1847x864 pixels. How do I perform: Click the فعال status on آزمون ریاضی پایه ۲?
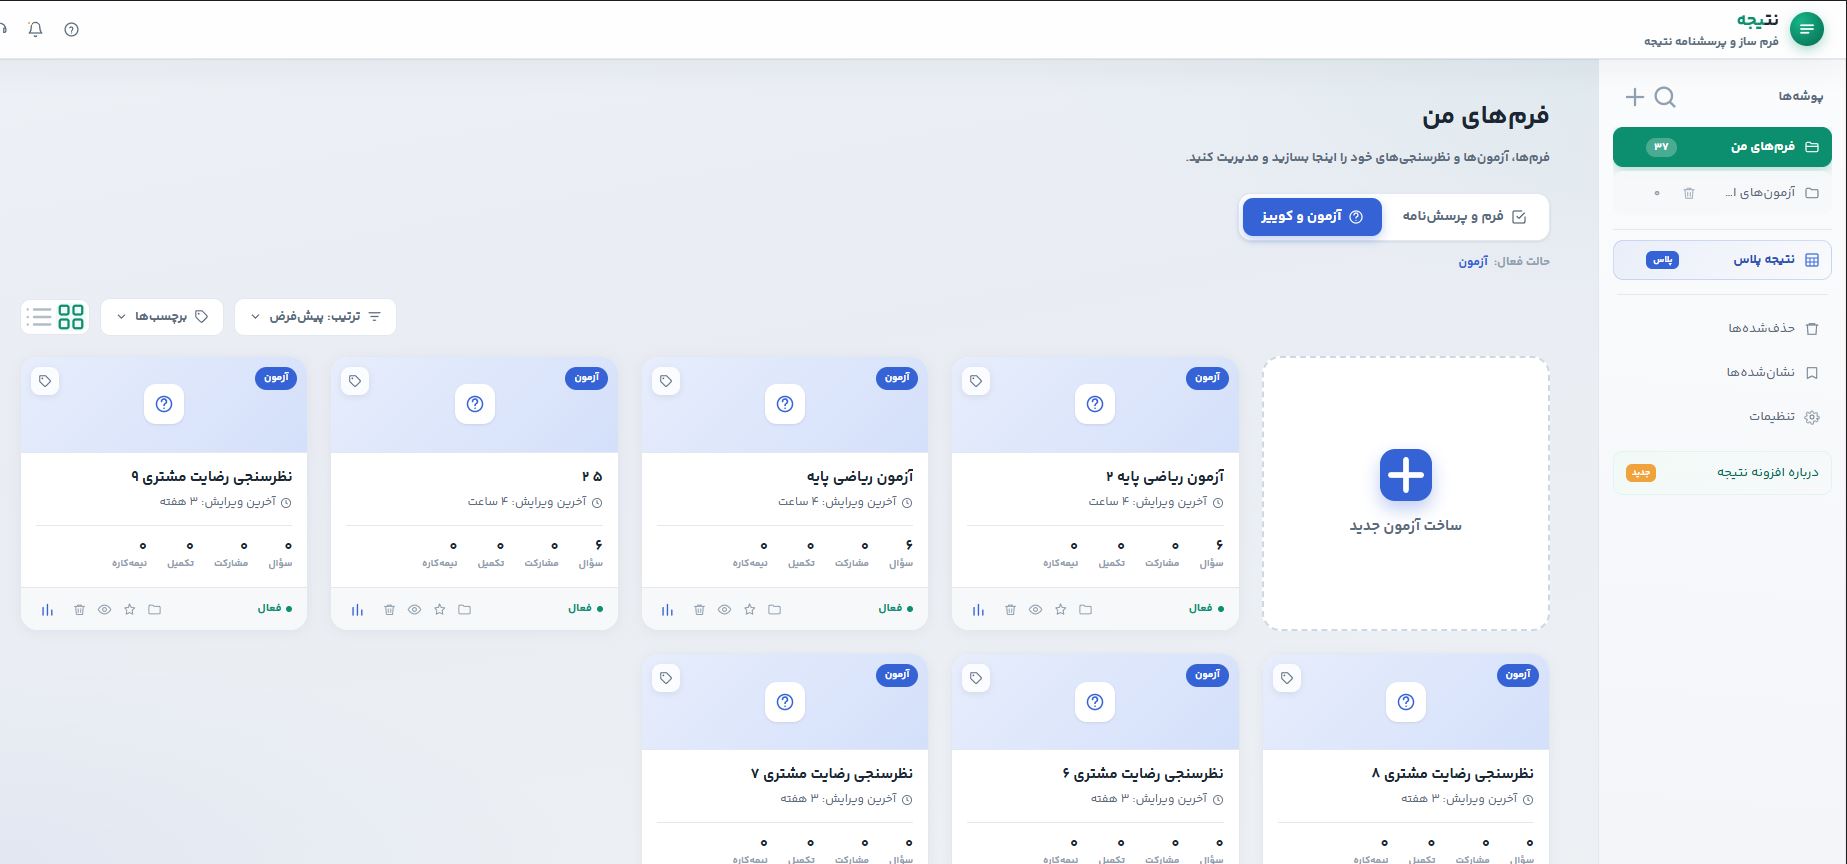(x=1206, y=609)
